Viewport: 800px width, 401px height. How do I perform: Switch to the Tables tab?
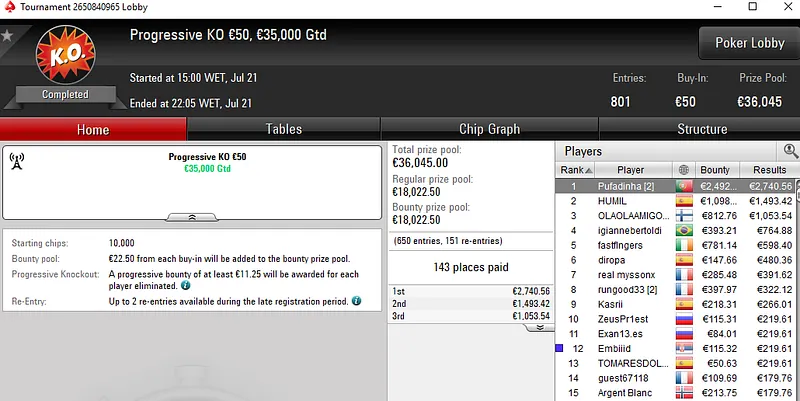pos(283,129)
